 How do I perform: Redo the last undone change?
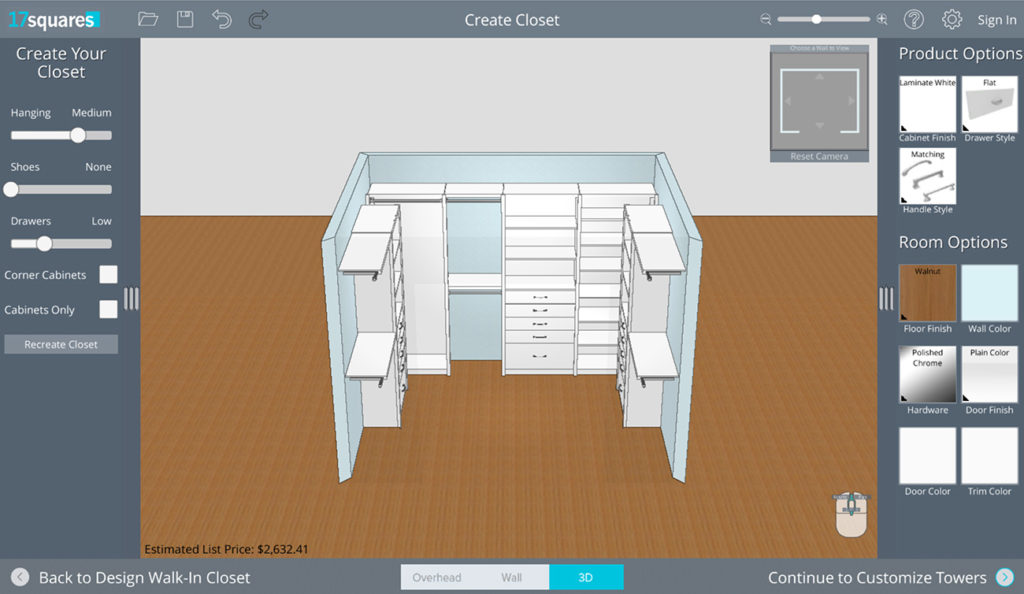pyautogui.click(x=258, y=18)
